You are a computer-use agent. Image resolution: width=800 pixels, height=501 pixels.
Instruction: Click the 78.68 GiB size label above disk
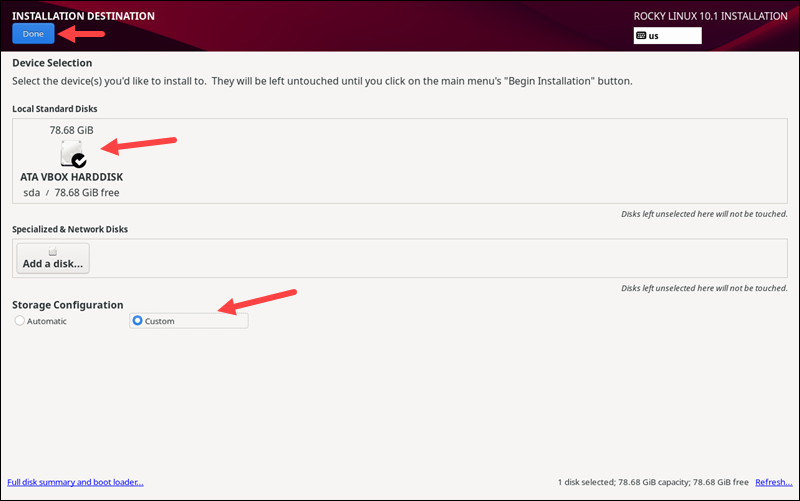coord(71,130)
